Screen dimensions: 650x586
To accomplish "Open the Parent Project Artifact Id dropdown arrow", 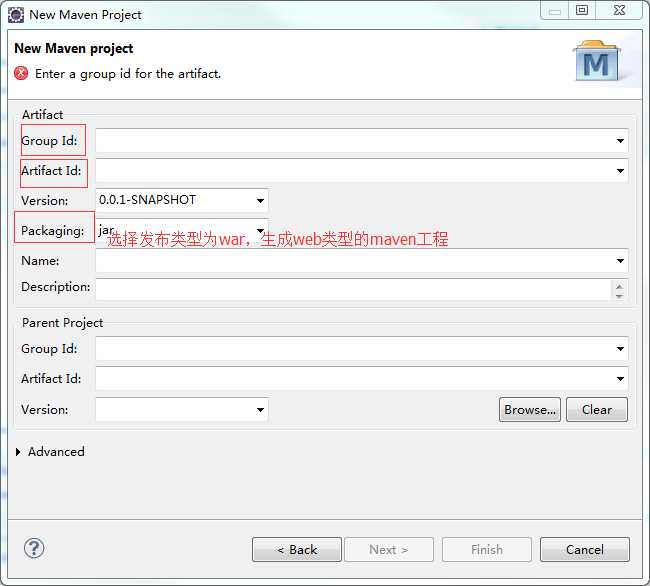I will tap(620, 379).
